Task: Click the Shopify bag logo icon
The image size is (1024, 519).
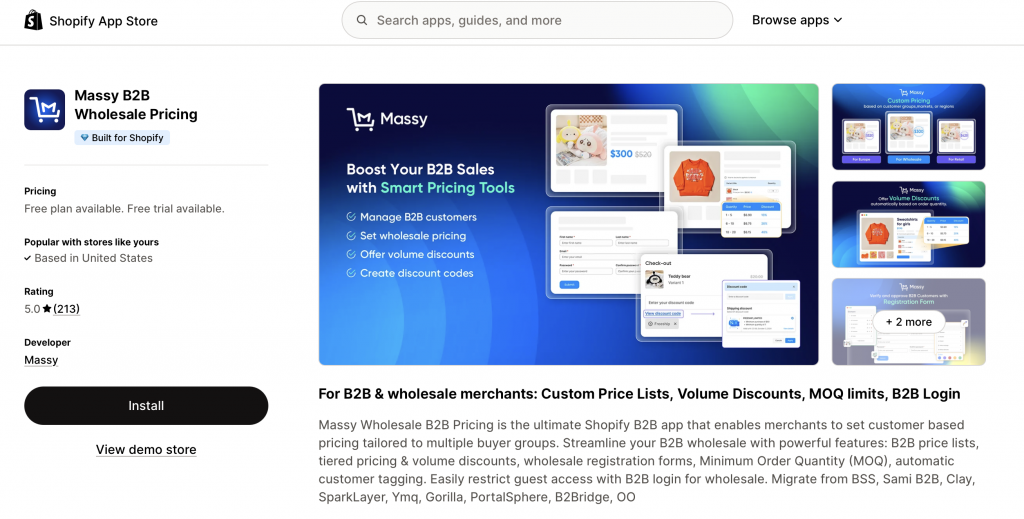Action: pos(33,20)
